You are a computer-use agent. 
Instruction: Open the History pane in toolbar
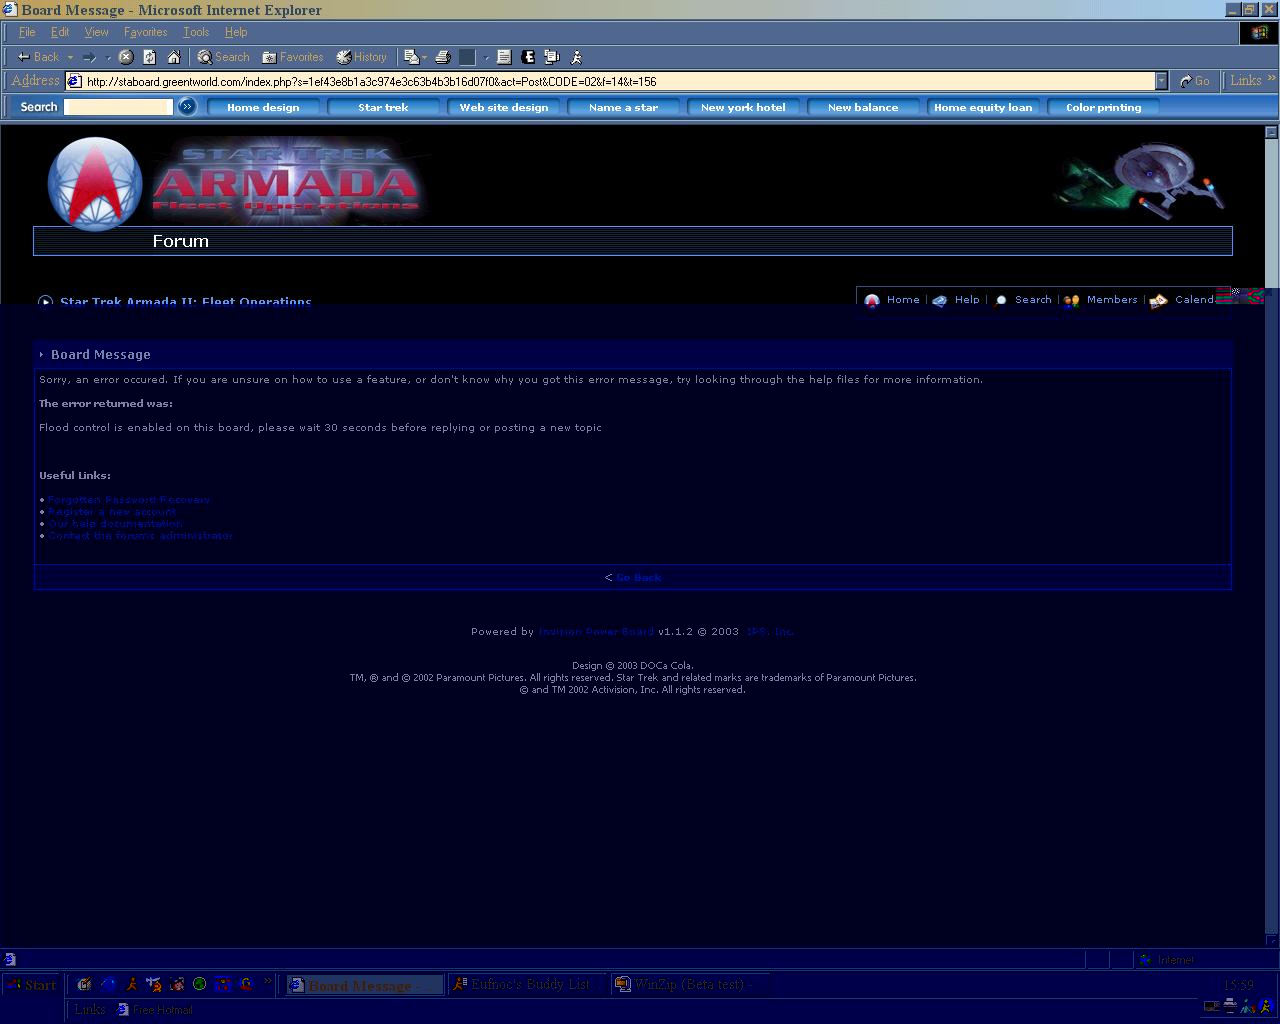click(x=361, y=57)
